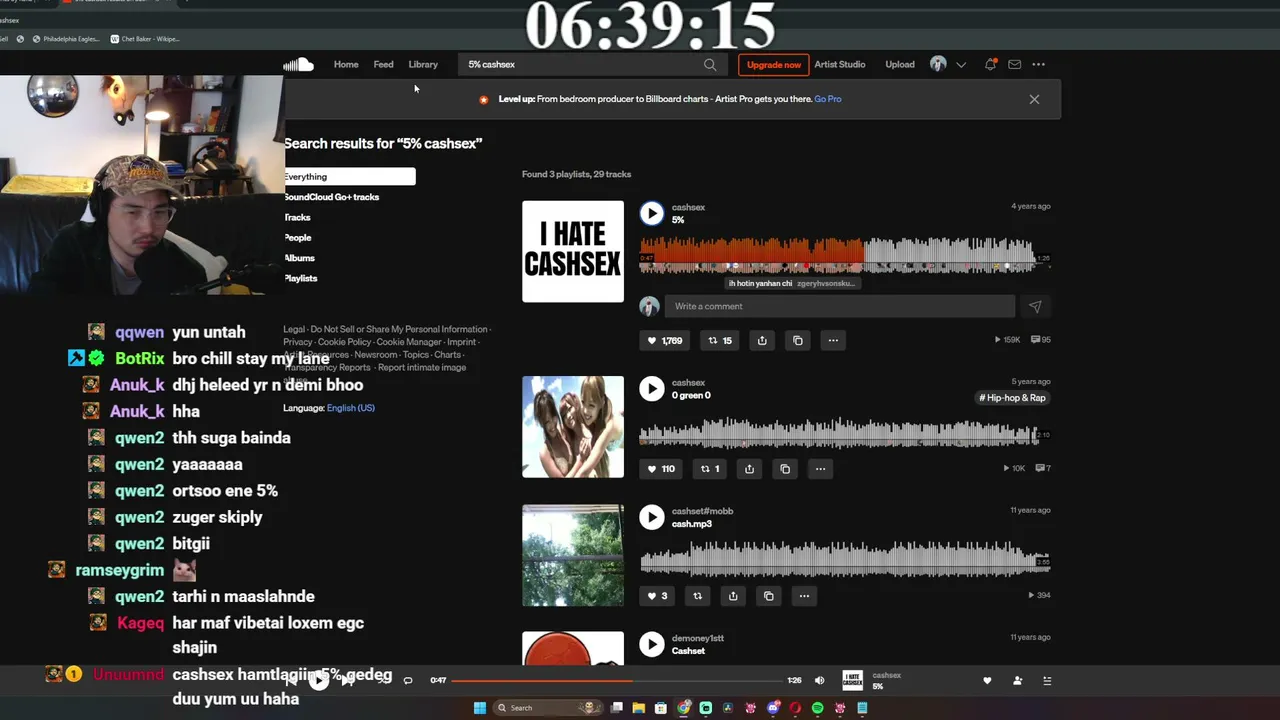
Task: Toggle repeat in the bottom player
Action: [408, 681]
